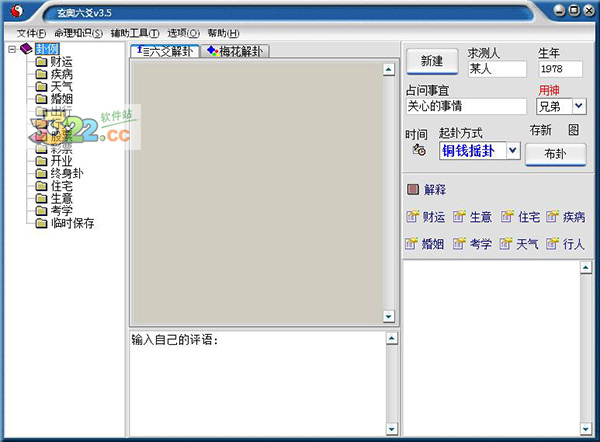Screen dimensions: 600x442
Task: Switch to the 六爻解卦 tab
Action: coord(165,51)
